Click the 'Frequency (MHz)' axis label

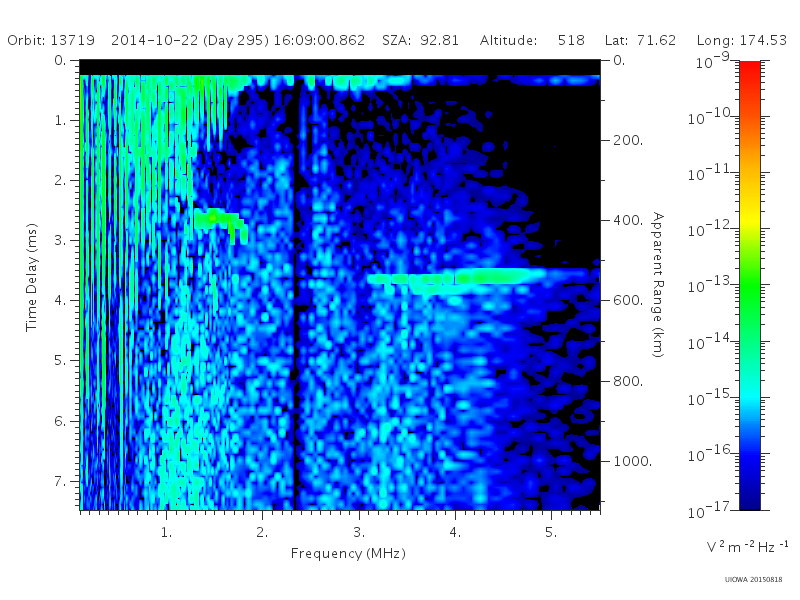[x=348, y=553]
